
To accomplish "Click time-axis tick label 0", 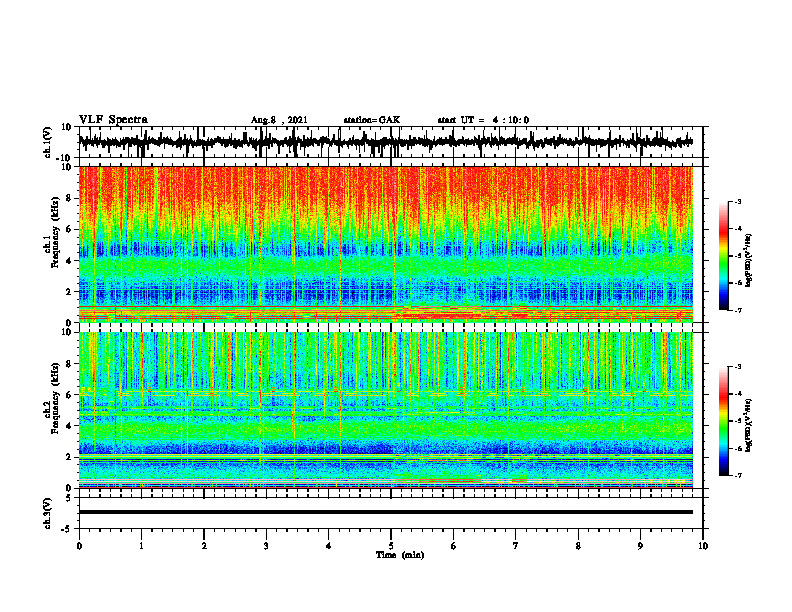I will coord(79,546).
